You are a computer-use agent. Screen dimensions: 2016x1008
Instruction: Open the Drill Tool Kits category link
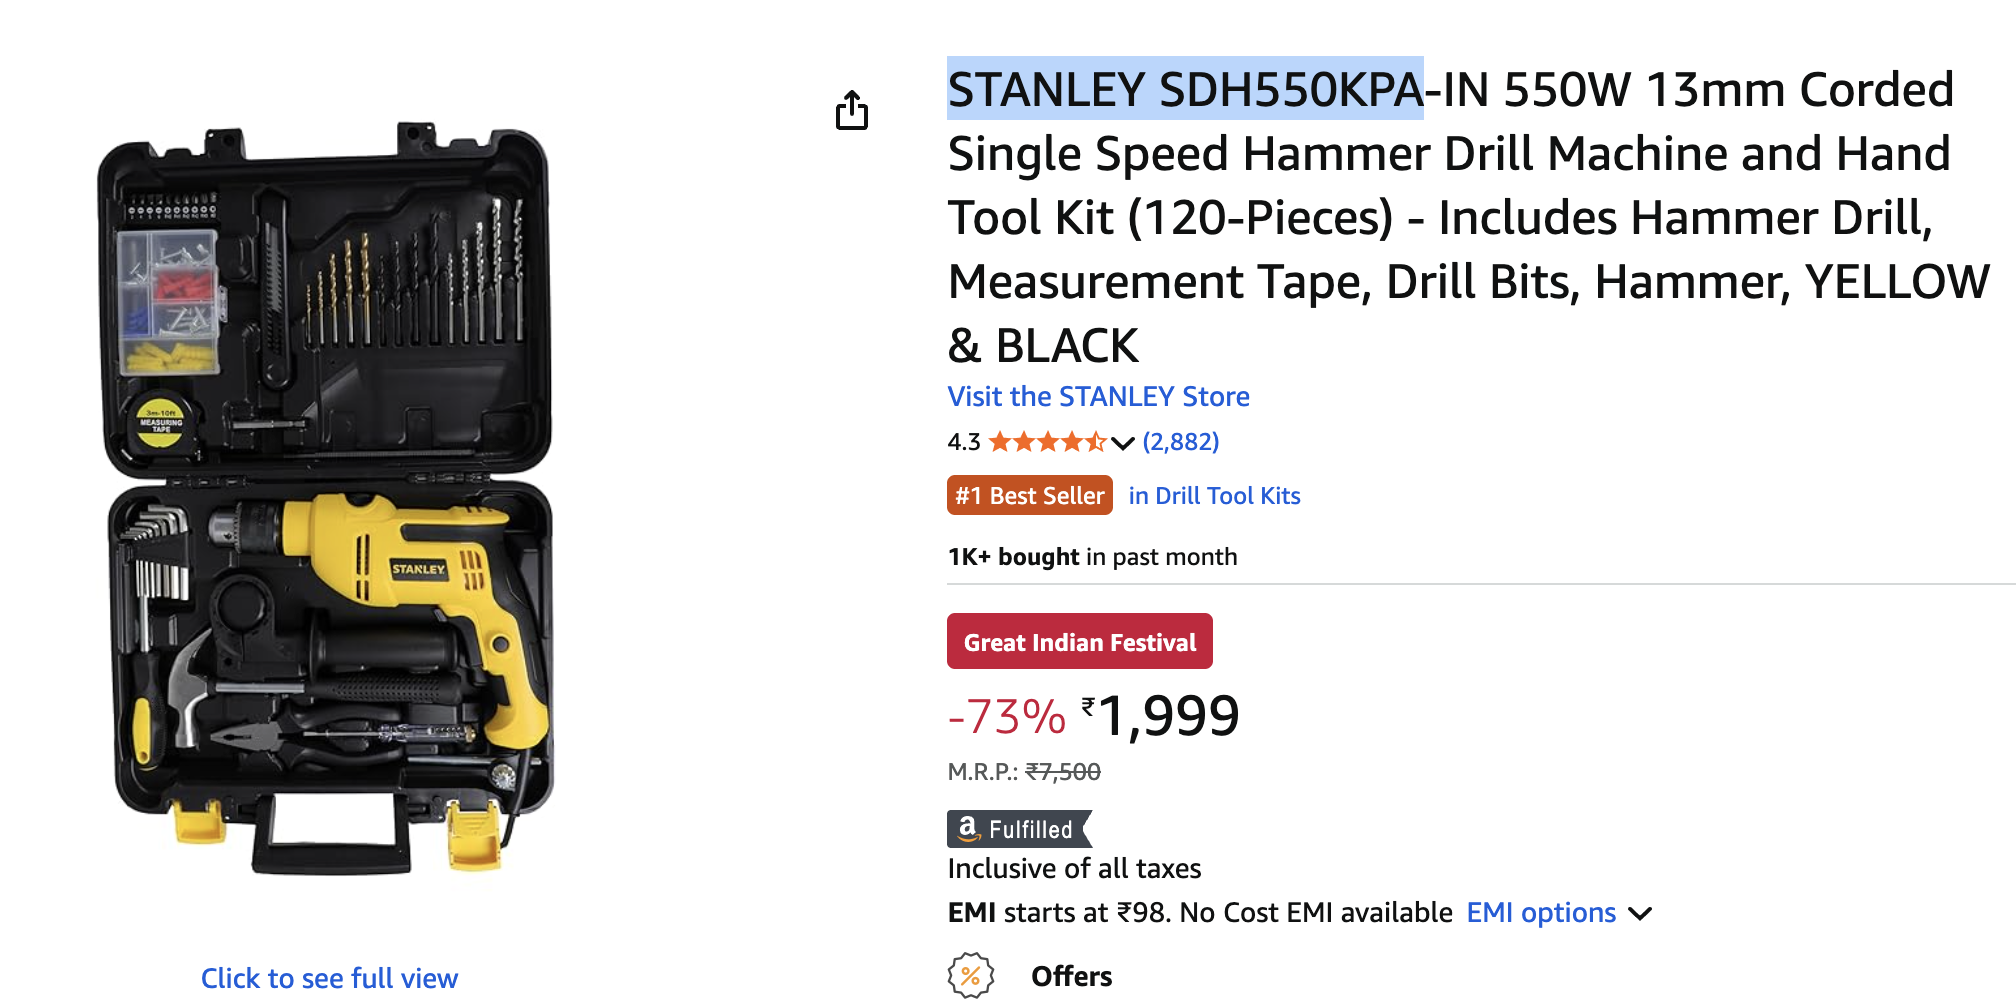click(1214, 496)
